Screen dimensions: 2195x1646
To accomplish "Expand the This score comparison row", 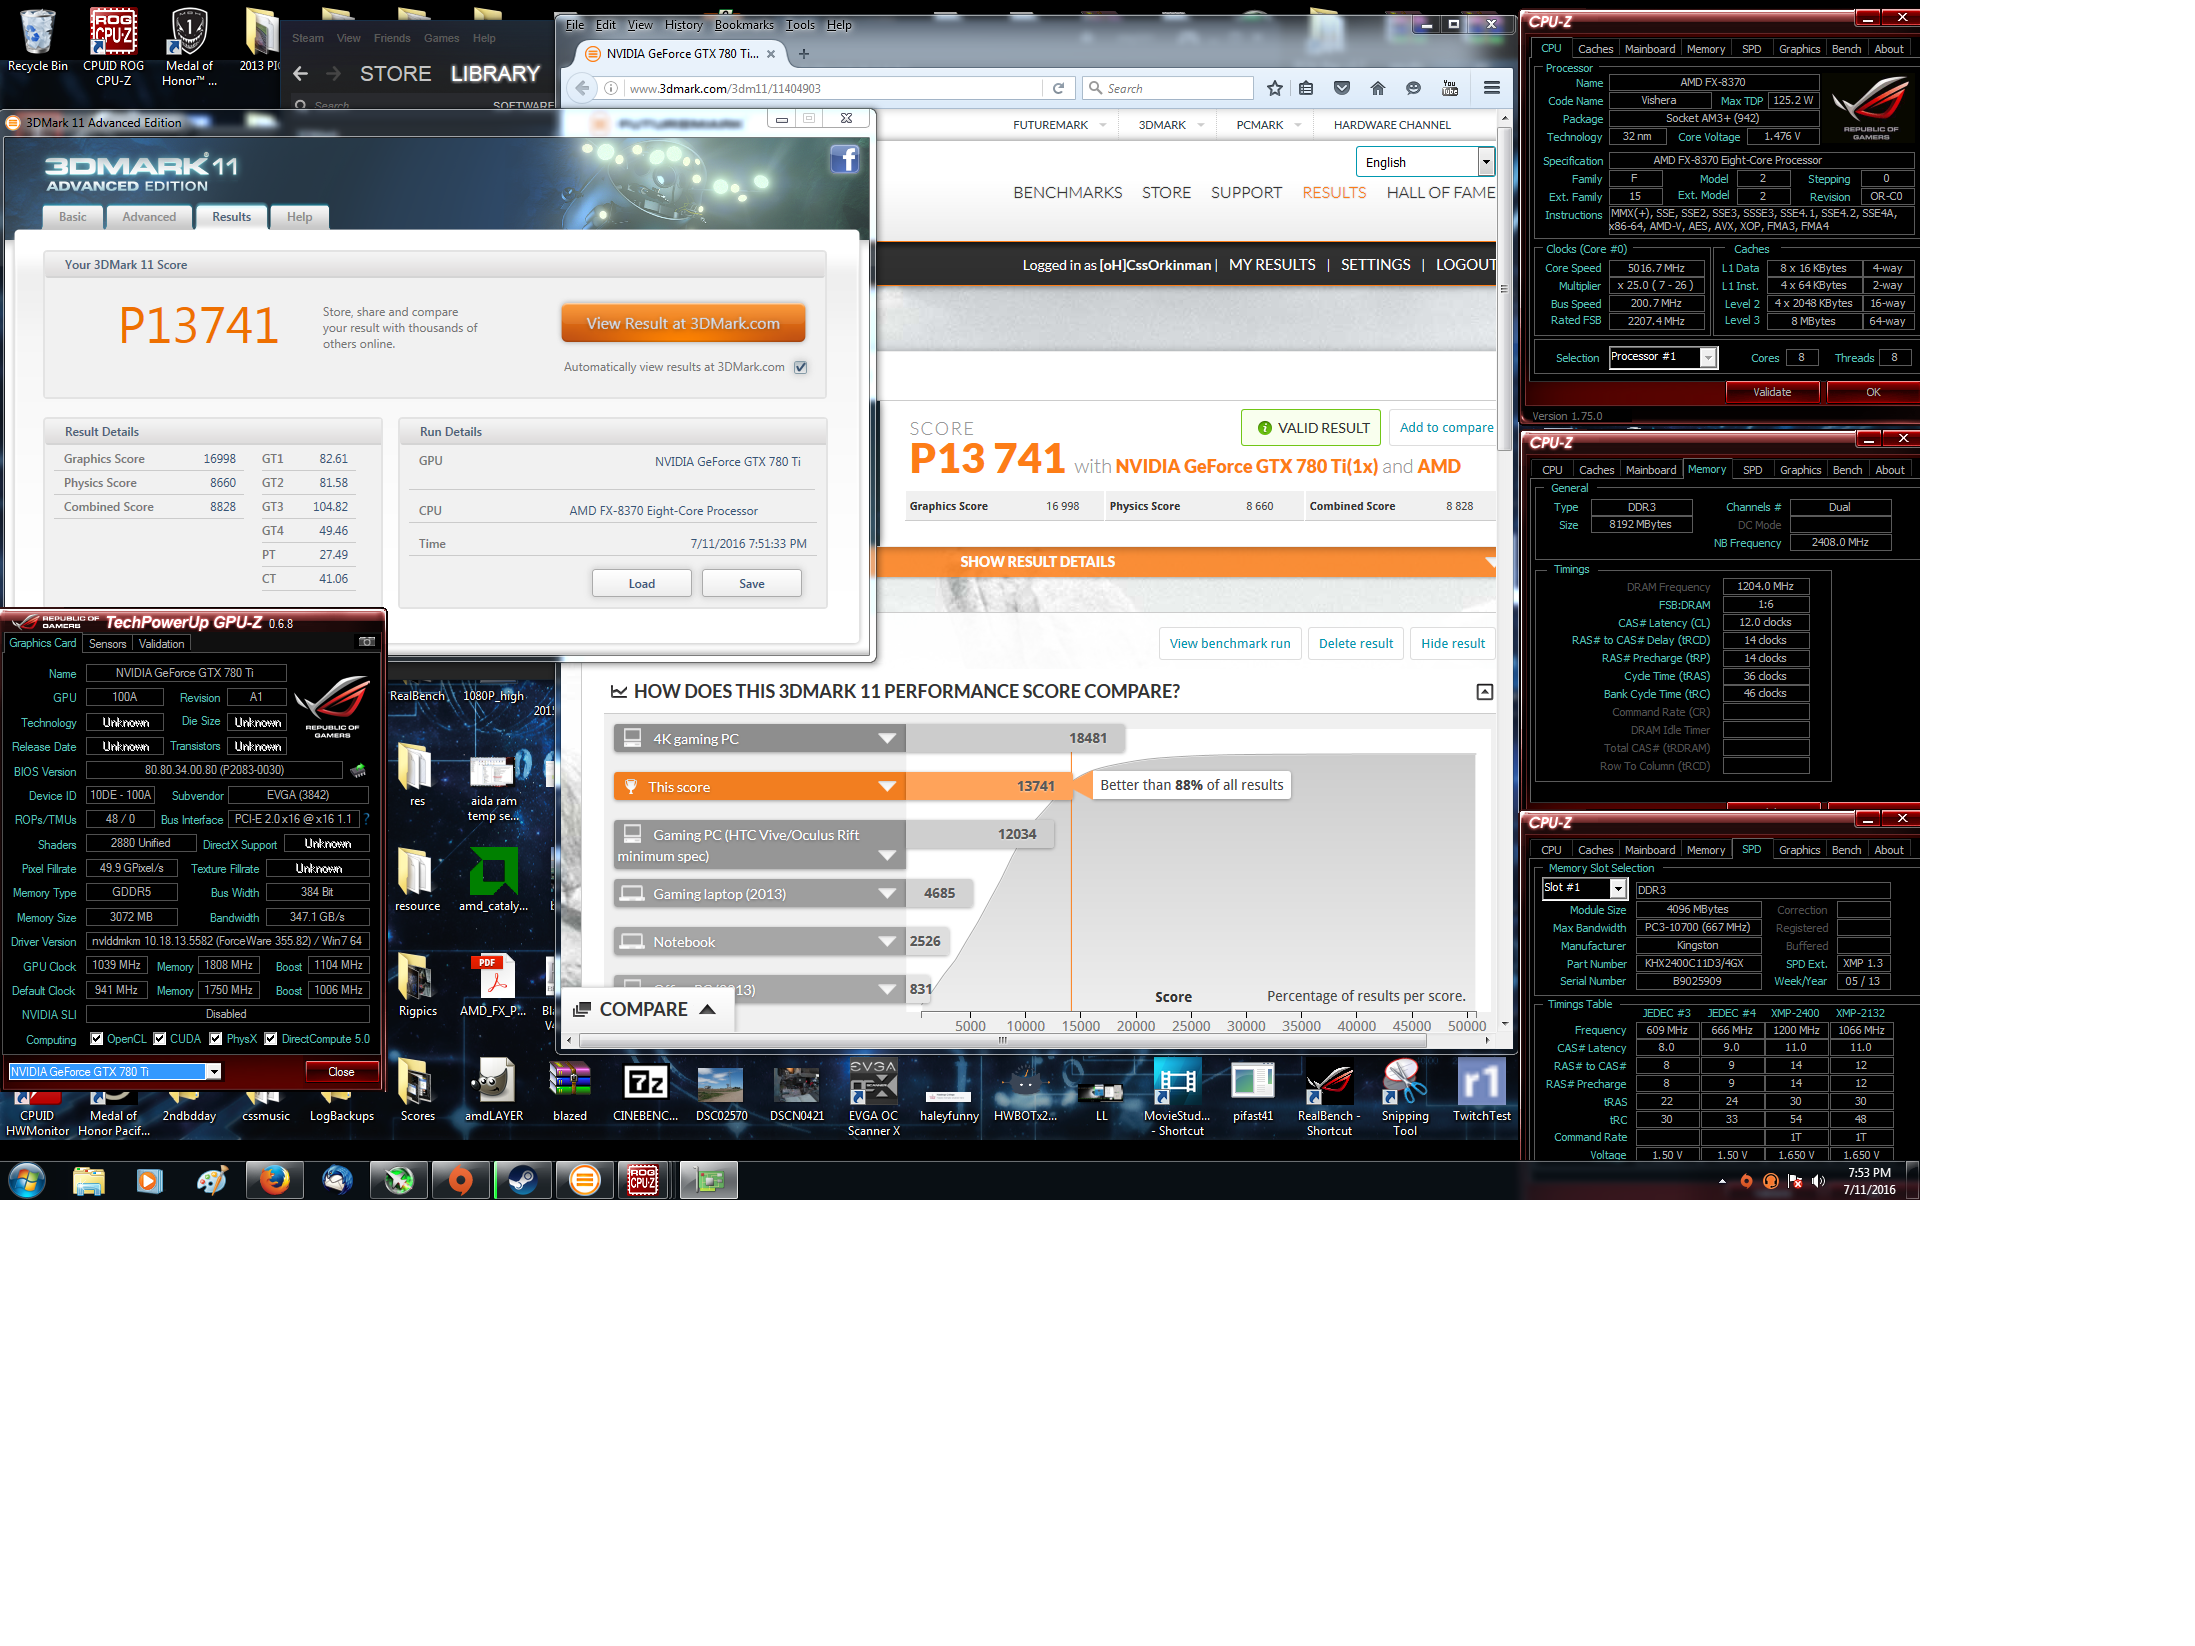I will click(887, 786).
